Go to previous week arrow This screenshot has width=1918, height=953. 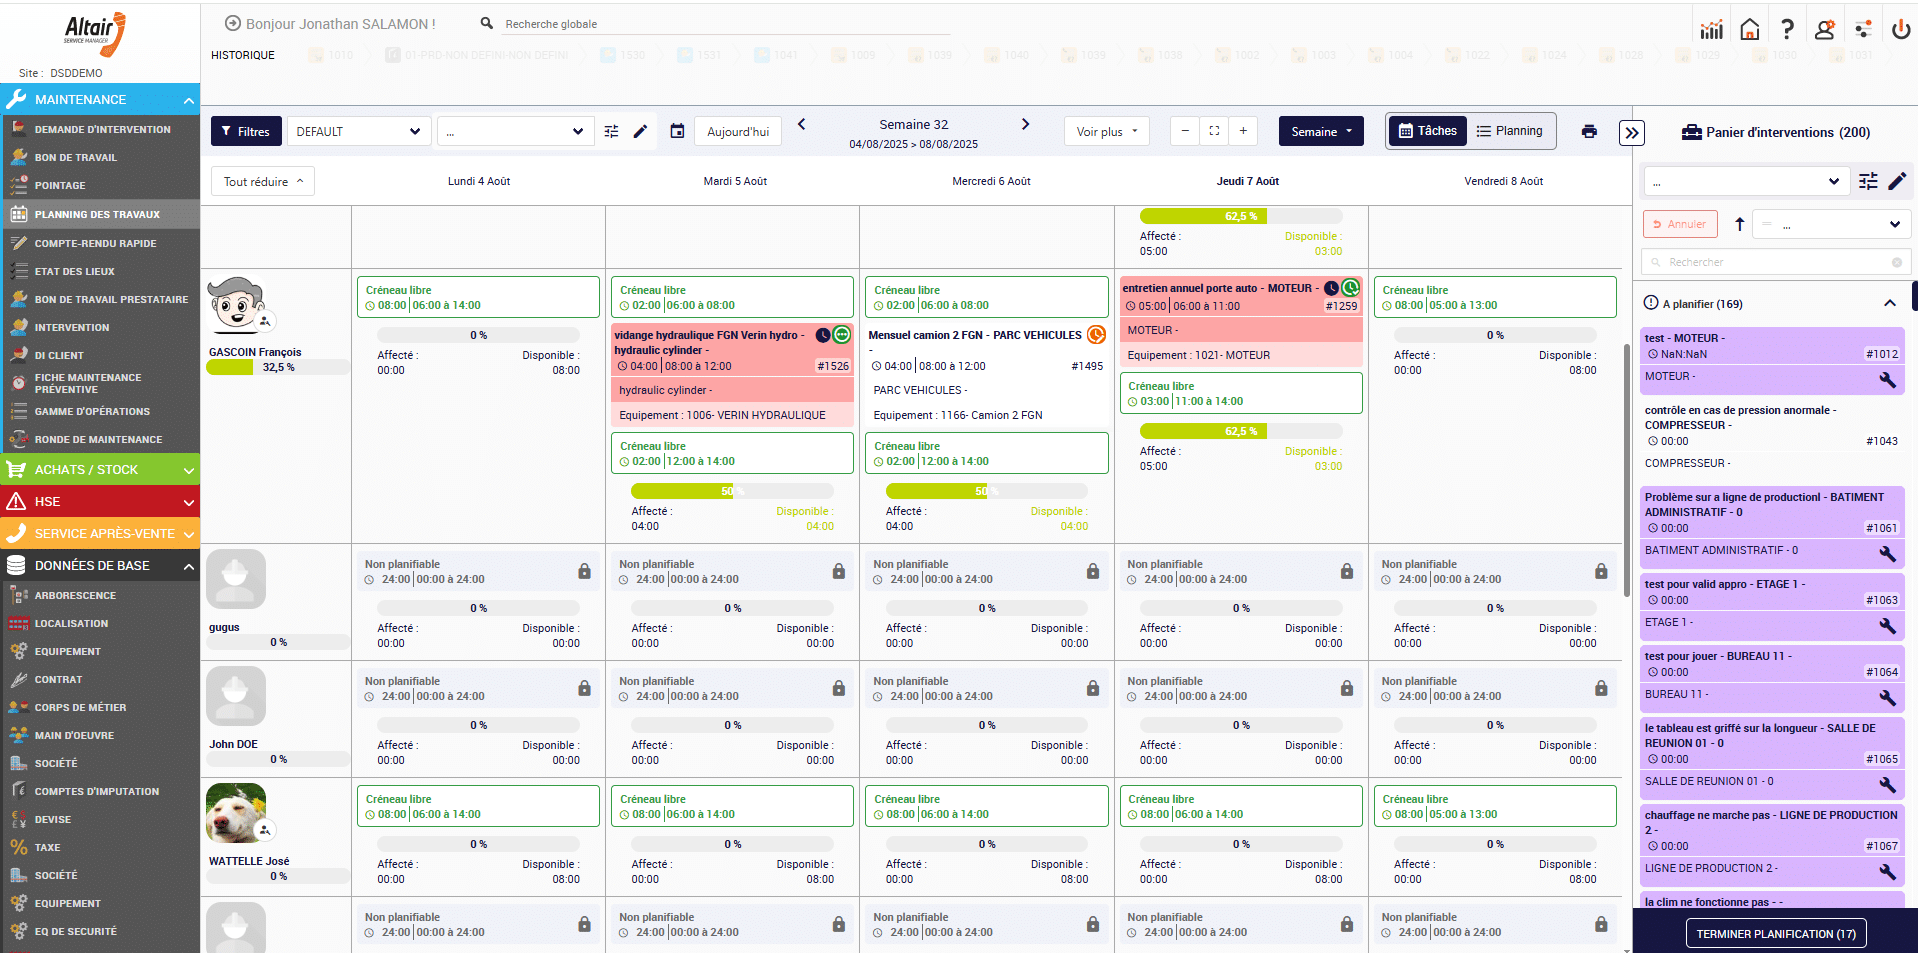point(801,124)
